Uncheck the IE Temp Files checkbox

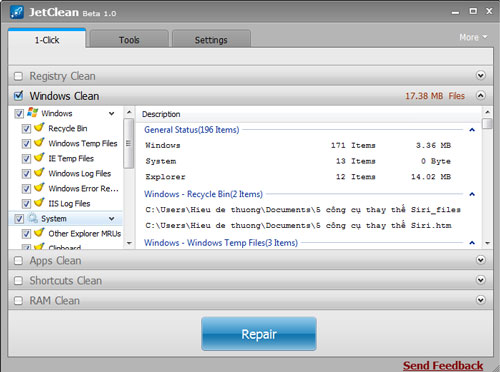click(26, 159)
